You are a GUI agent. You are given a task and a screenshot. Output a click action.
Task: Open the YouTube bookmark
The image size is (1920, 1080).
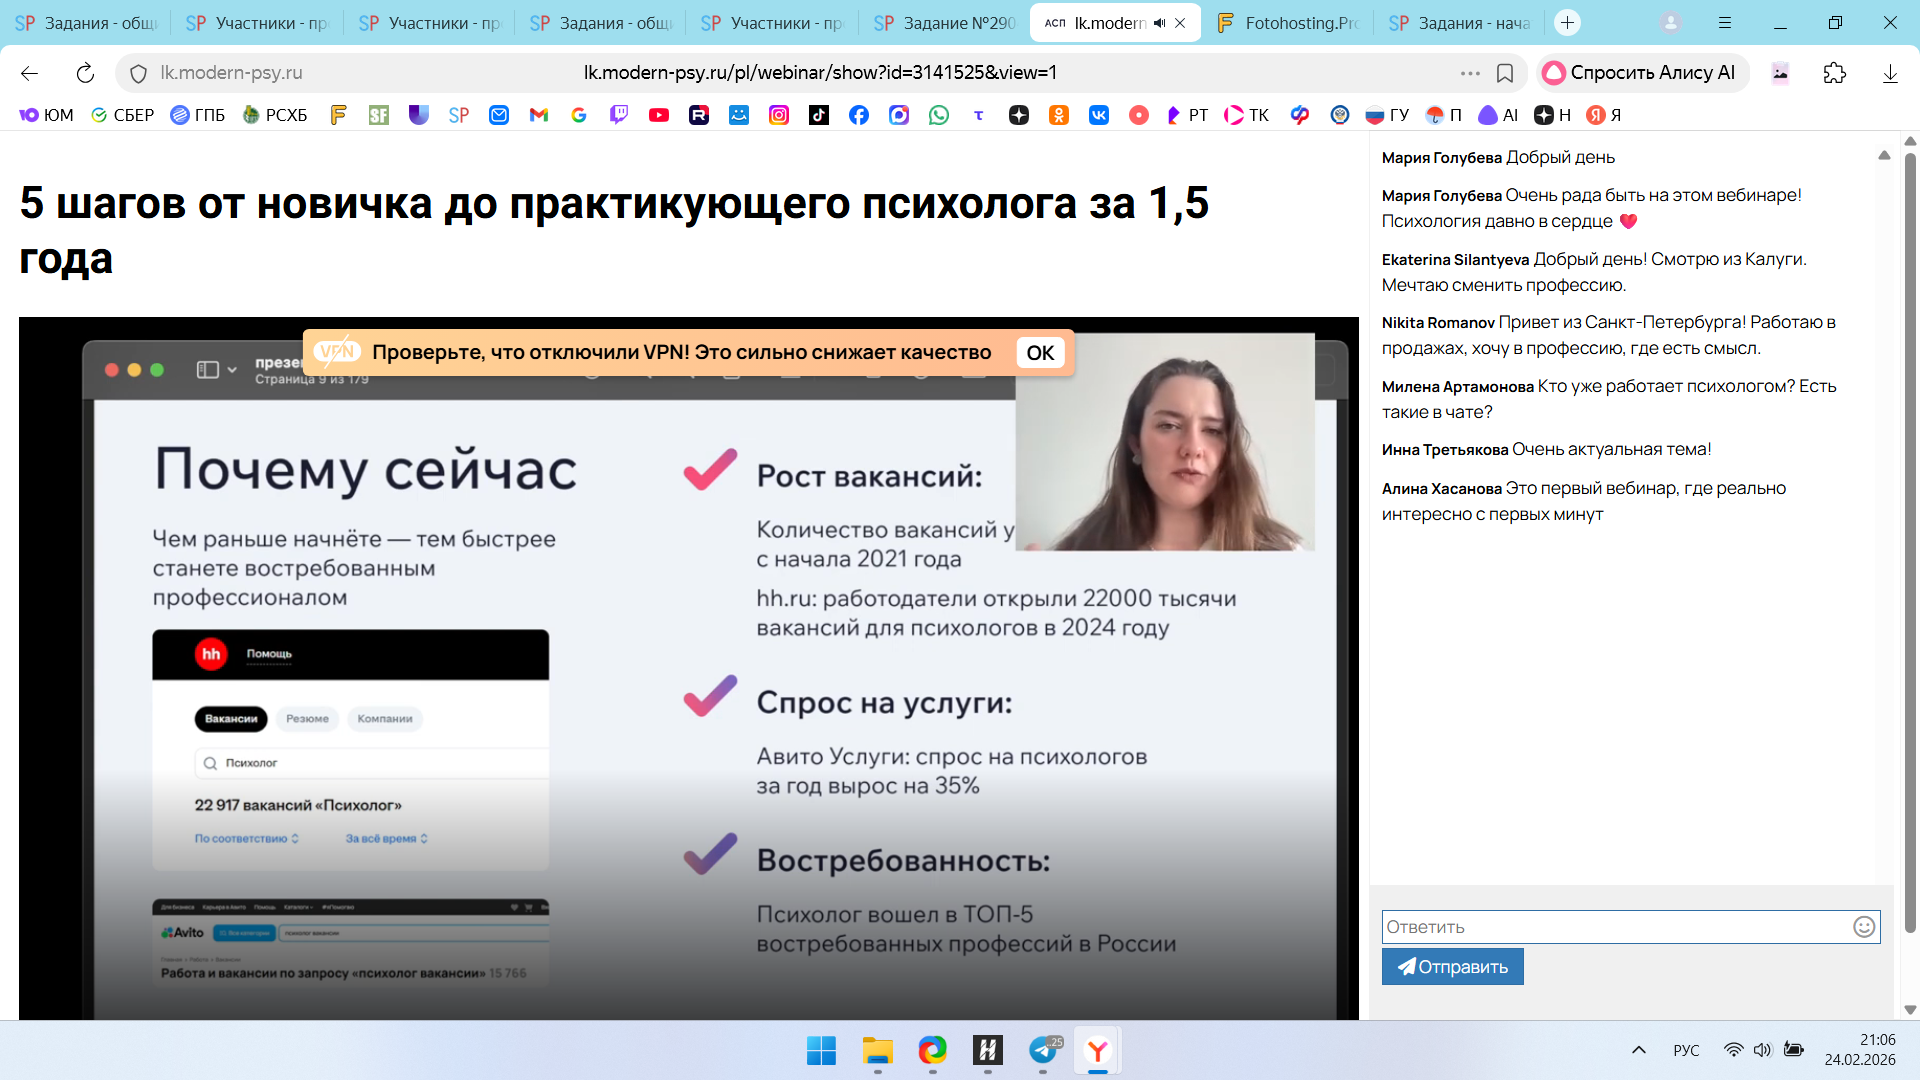pos(659,115)
